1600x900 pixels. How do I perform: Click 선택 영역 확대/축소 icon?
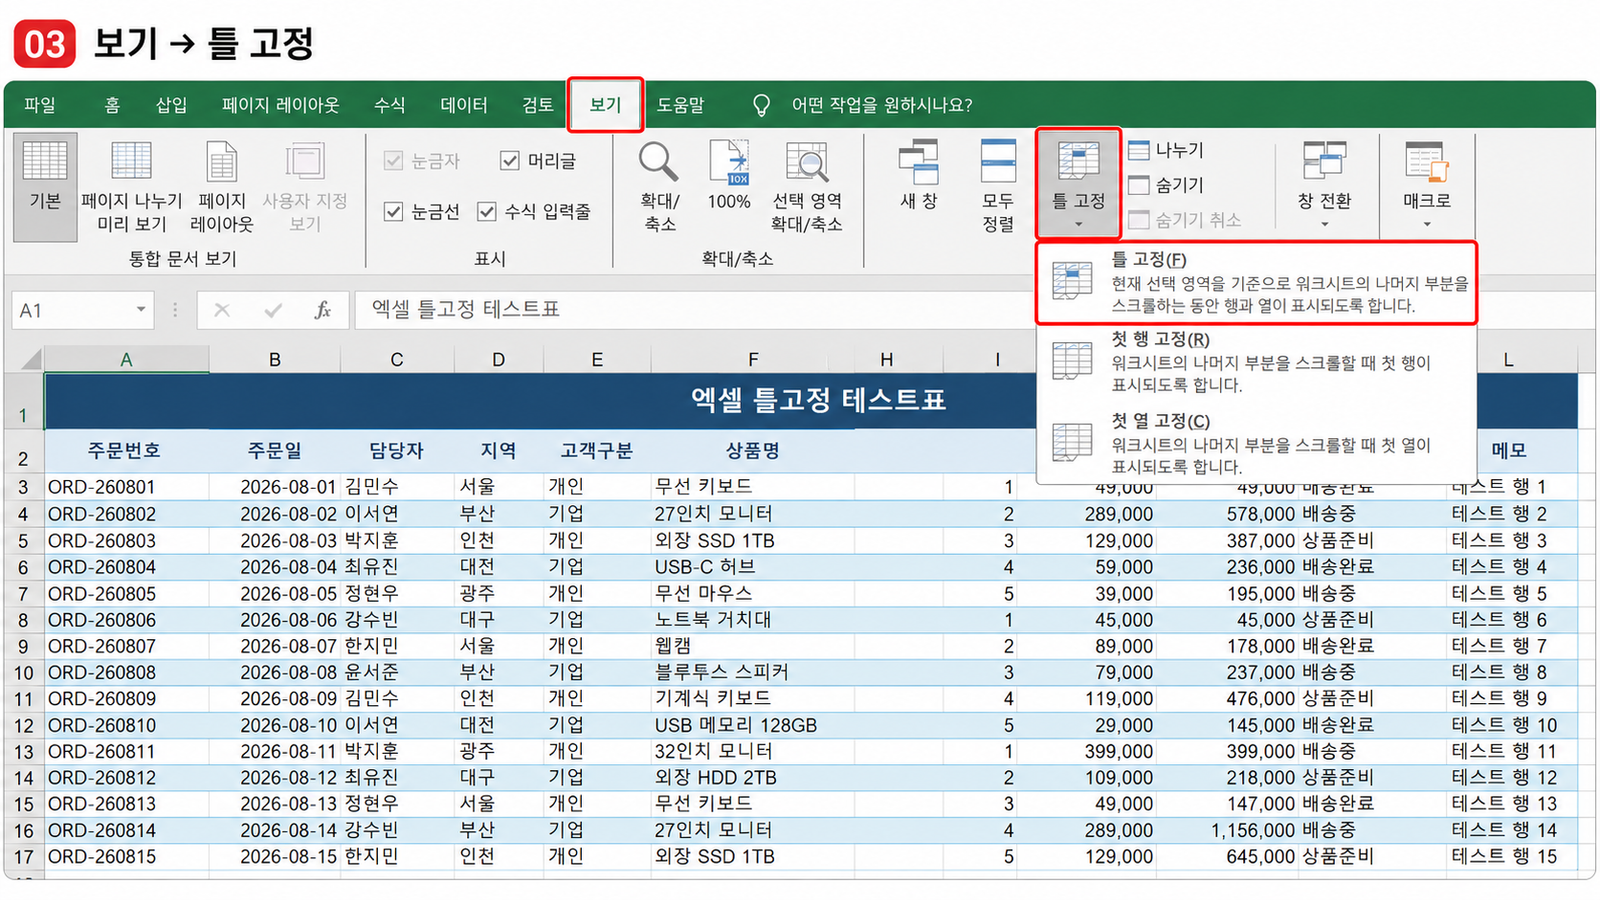(x=807, y=161)
